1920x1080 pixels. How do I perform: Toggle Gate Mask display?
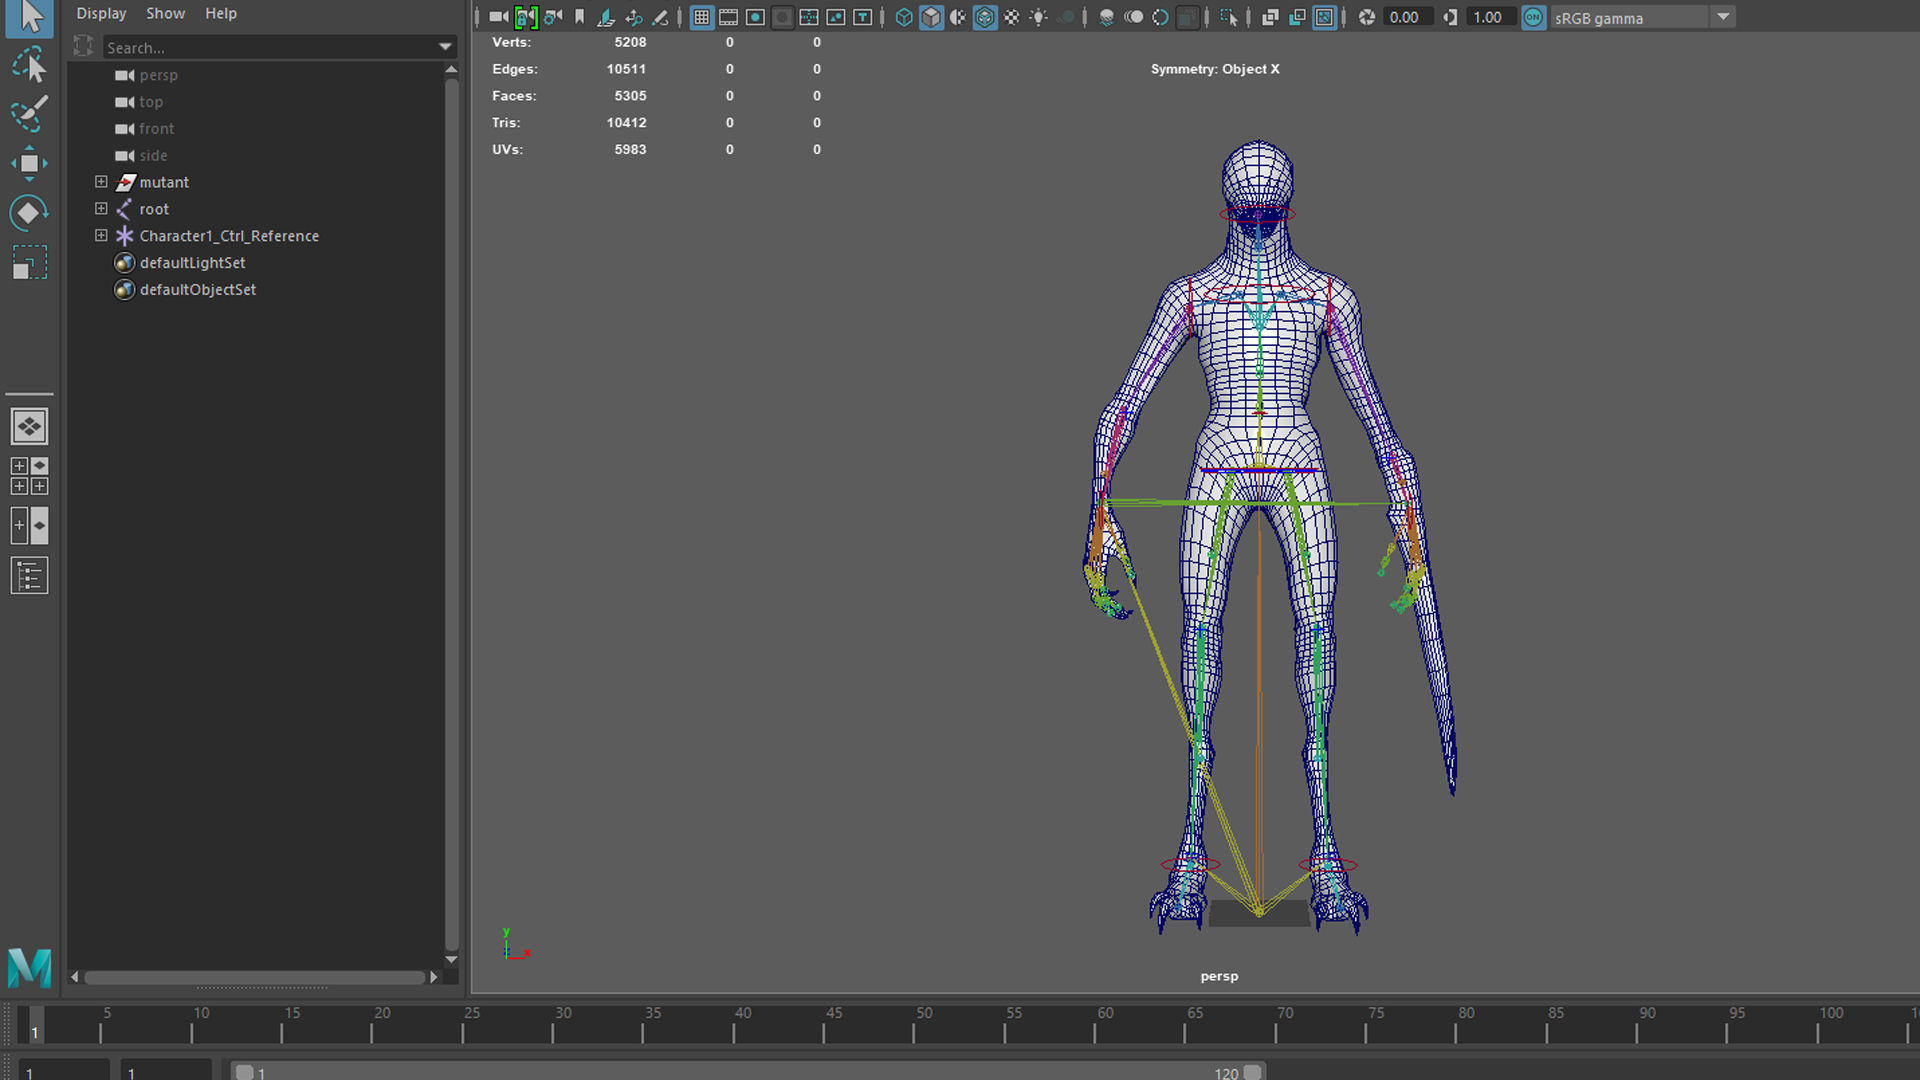point(782,17)
